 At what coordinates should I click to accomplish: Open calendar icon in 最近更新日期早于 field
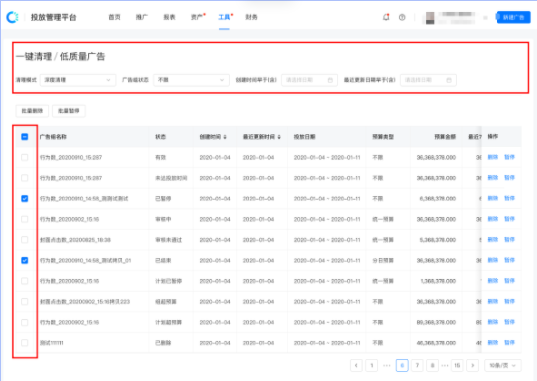[449, 80]
